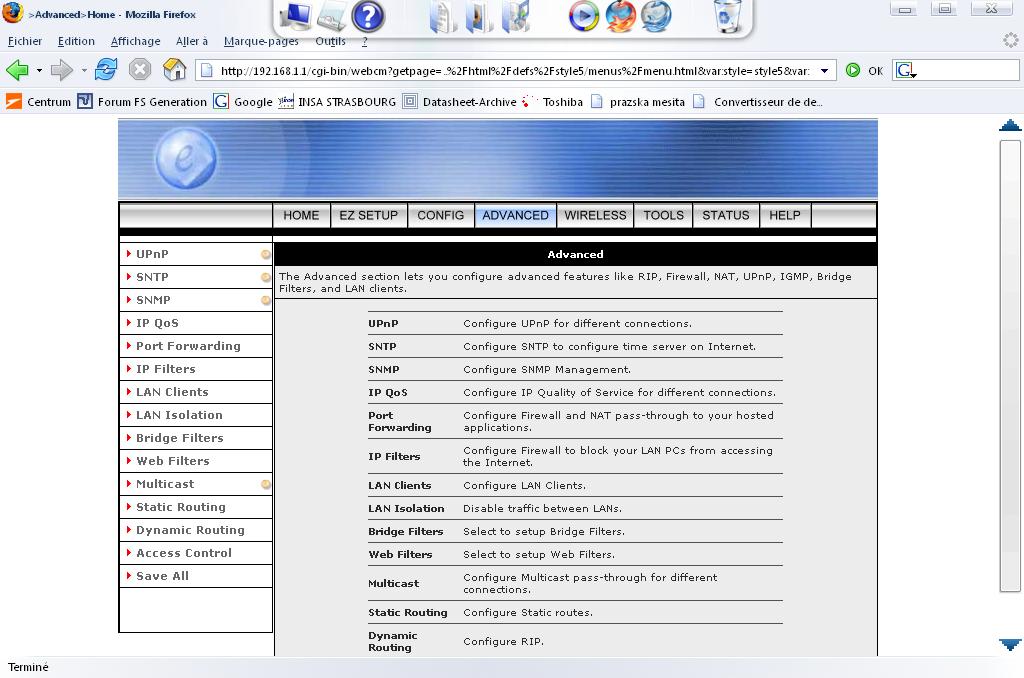The height and width of the screenshot is (678, 1024).
Task: Click the Firefox logo in the title bar
Action: pos(12,12)
